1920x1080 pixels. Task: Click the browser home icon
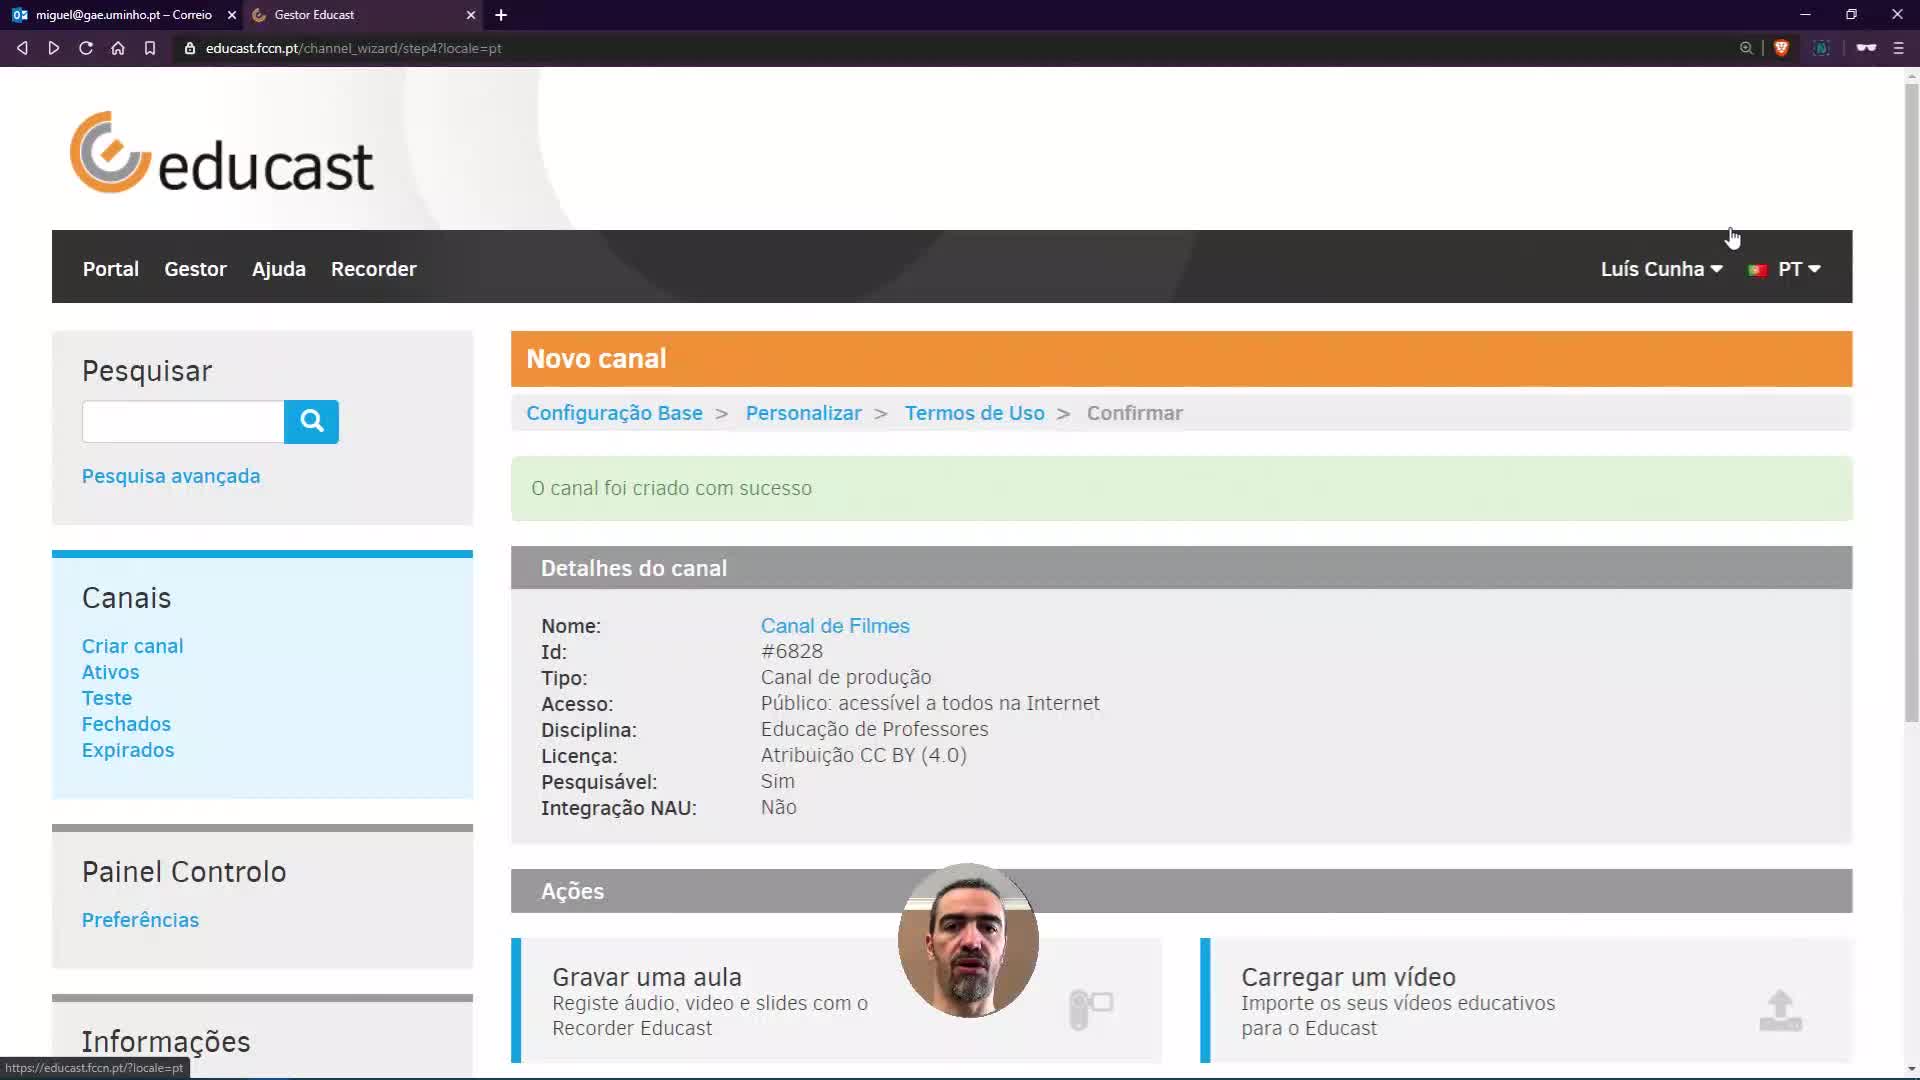118,48
